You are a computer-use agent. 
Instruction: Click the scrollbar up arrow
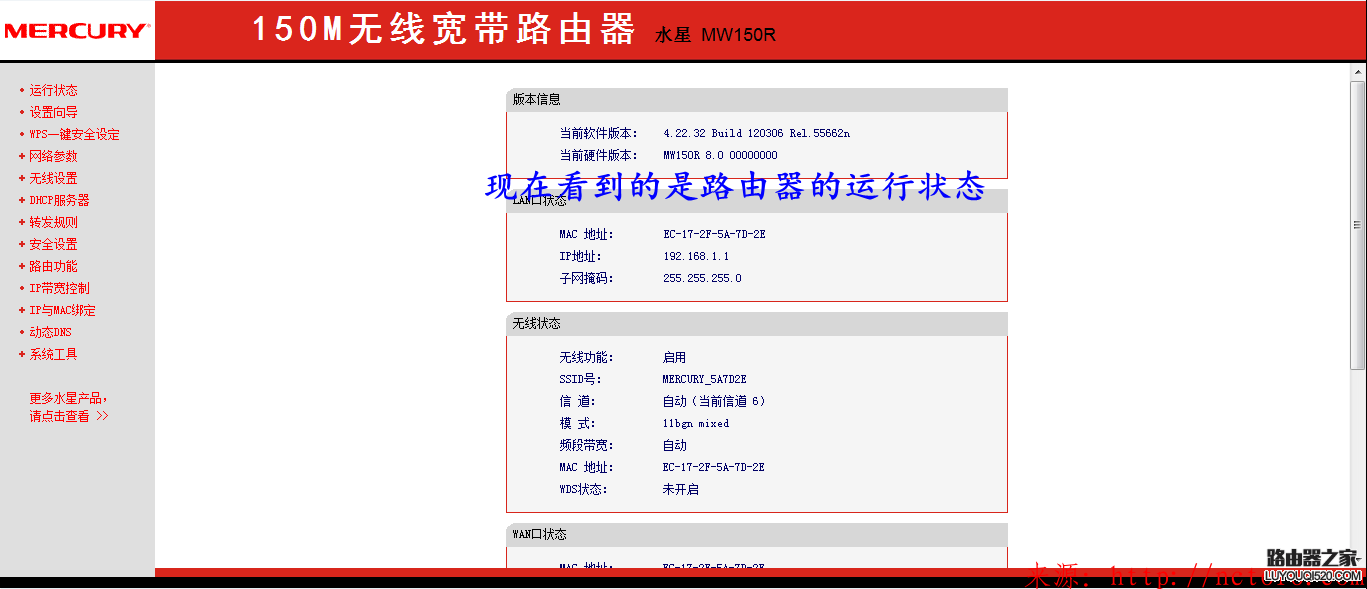tap(1358, 74)
